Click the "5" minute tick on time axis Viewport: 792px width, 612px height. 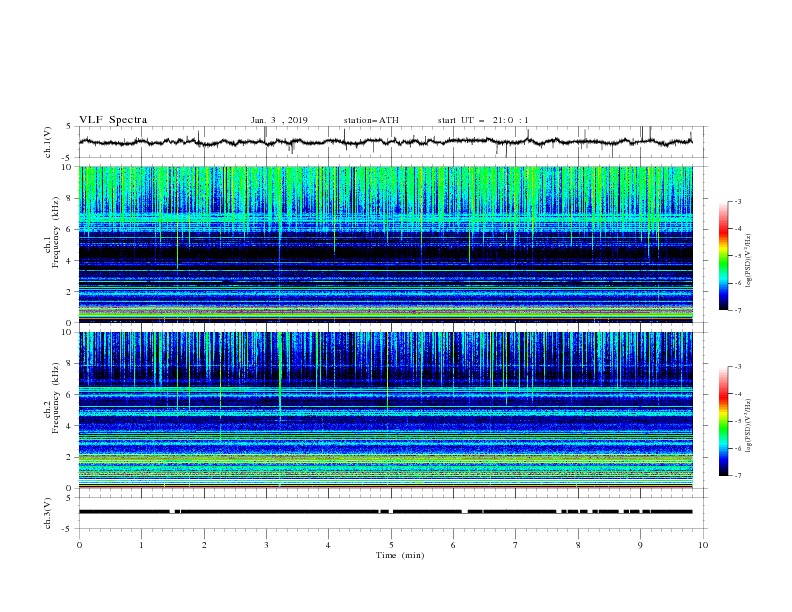coord(391,545)
